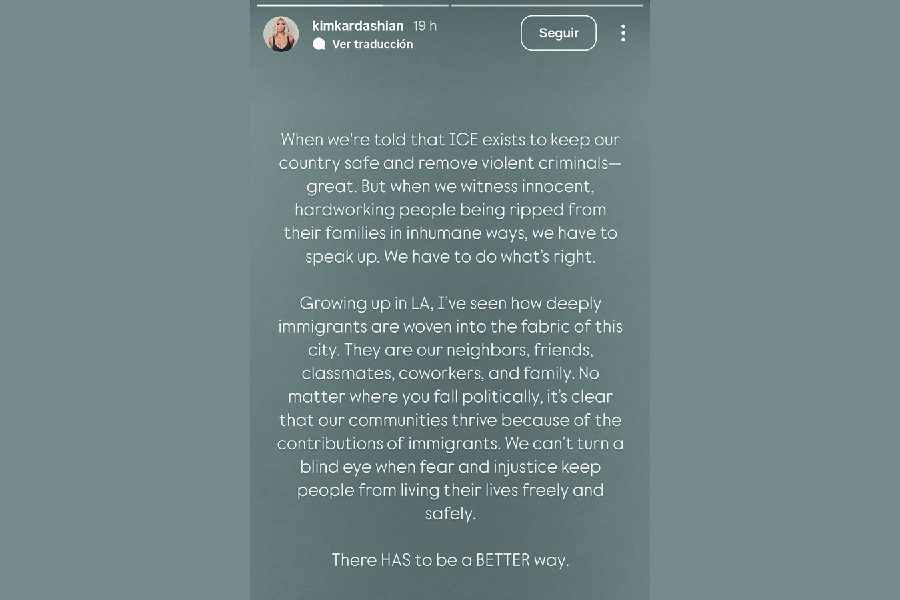900x600 pixels.
Task: Click the Seguir follow button
Action: (558, 33)
